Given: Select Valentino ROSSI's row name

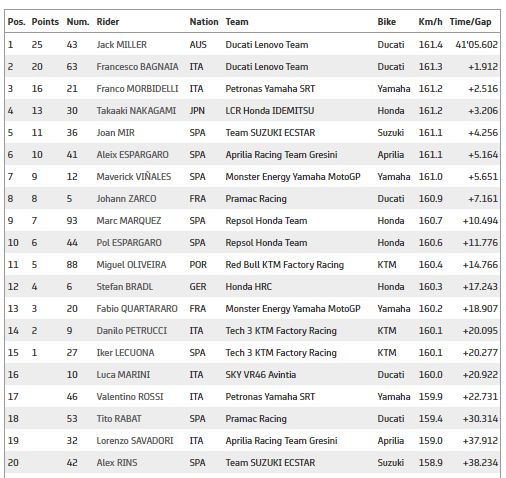Looking at the screenshot, I should (130, 397).
